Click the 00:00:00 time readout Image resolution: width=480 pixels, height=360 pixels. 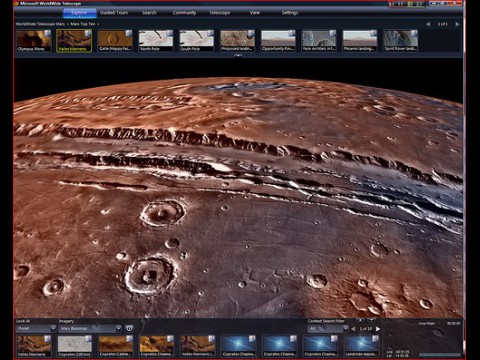point(454,323)
